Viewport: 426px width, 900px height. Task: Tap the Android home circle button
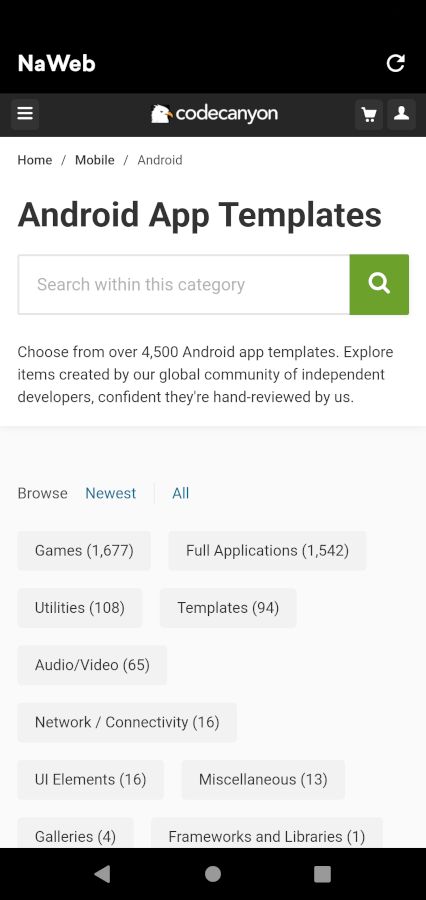(x=213, y=874)
